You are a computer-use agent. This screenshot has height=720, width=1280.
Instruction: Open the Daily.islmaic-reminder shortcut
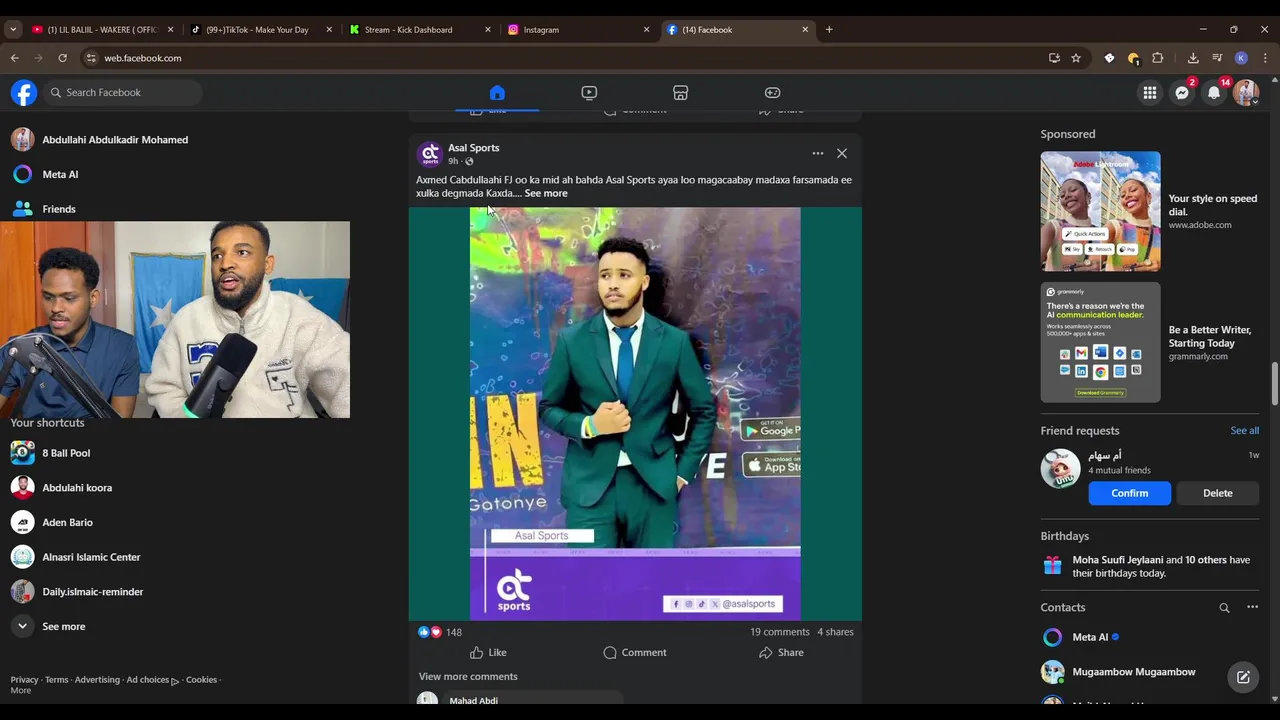point(92,592)
